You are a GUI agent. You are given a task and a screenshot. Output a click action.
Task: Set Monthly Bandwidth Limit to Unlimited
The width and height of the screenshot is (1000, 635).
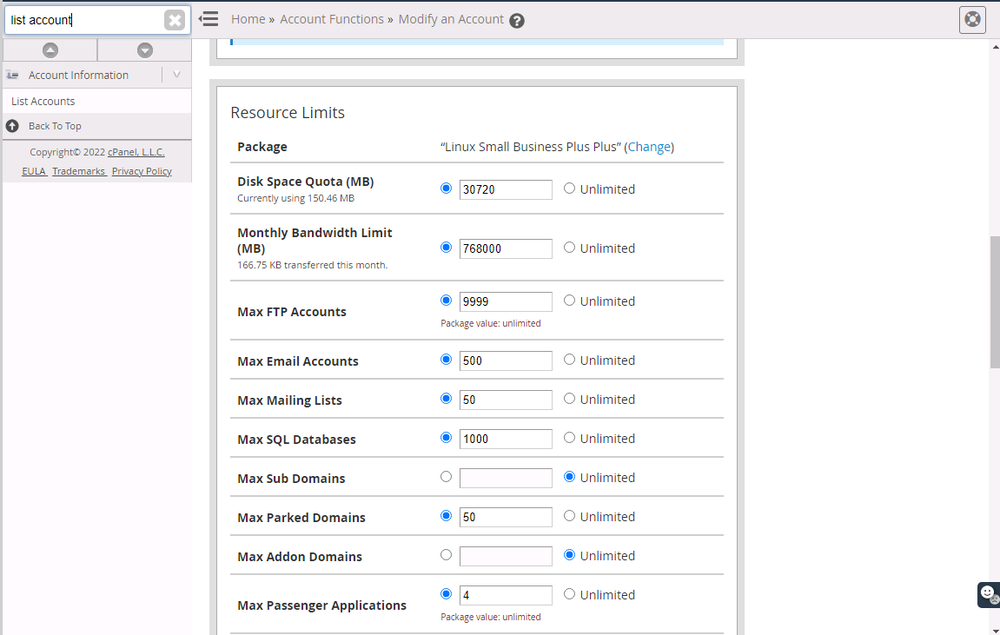(x=570, y=247)
